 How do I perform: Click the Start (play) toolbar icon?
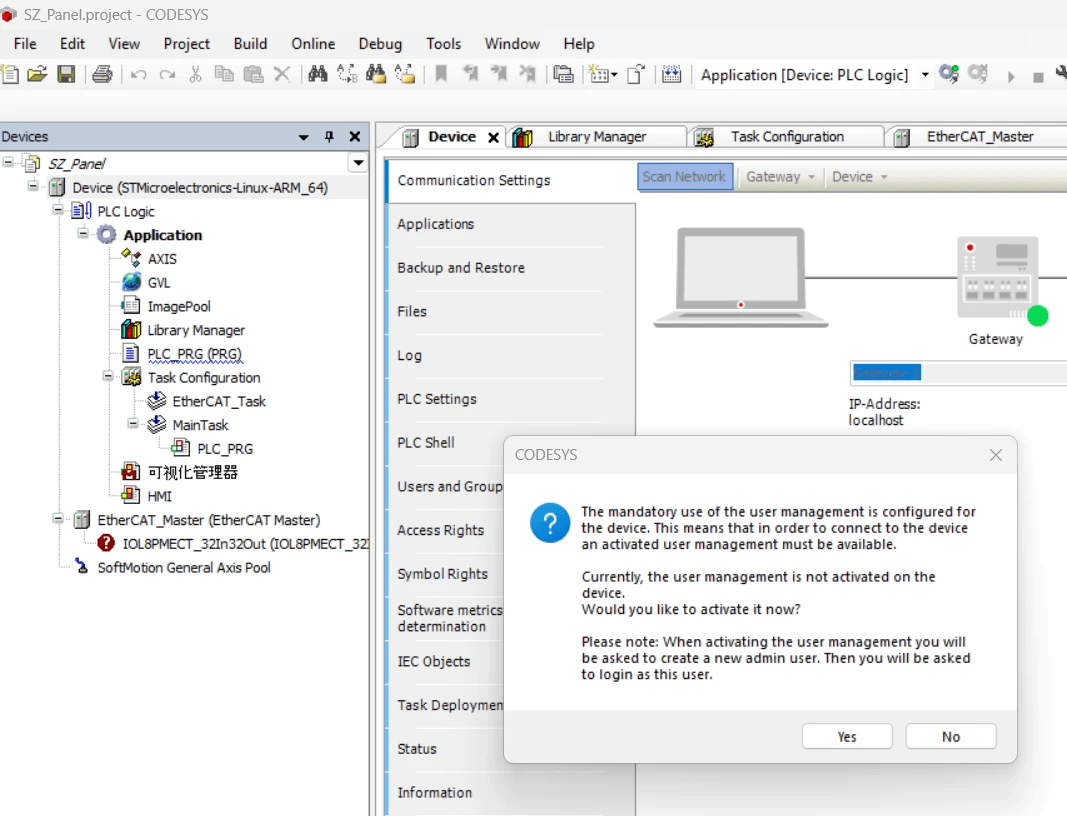1011,77
